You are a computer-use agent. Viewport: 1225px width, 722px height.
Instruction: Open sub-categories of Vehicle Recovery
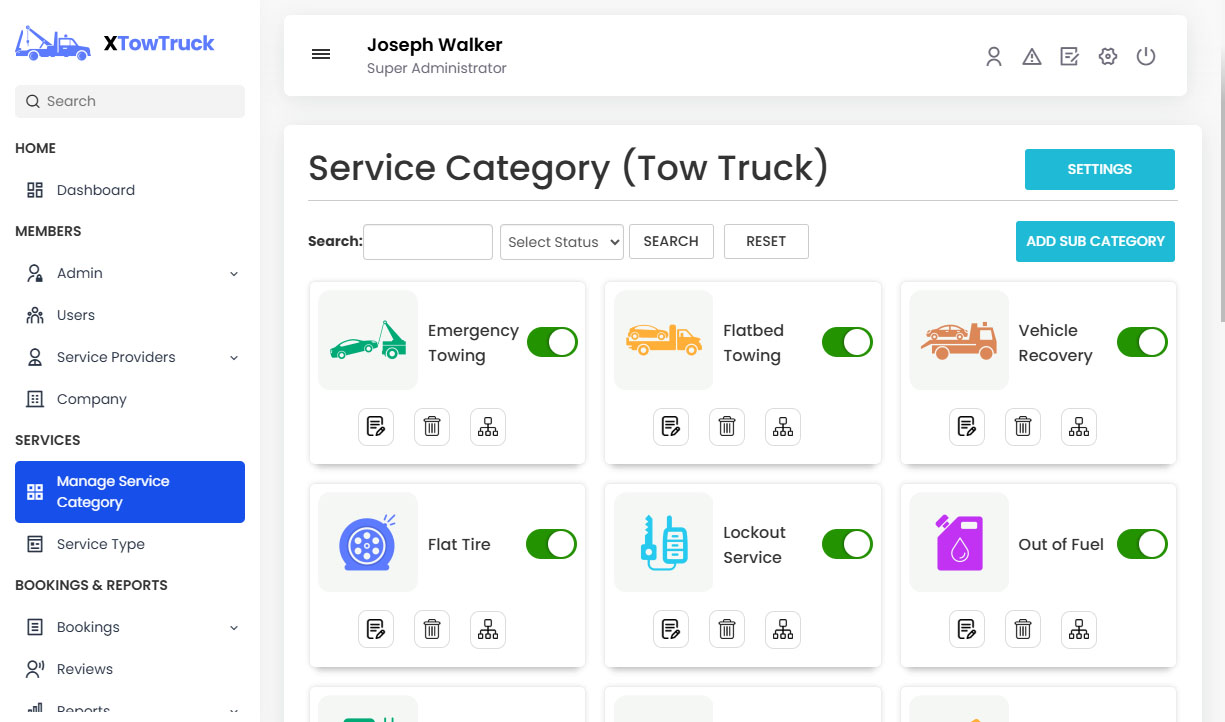(1079, 427)
